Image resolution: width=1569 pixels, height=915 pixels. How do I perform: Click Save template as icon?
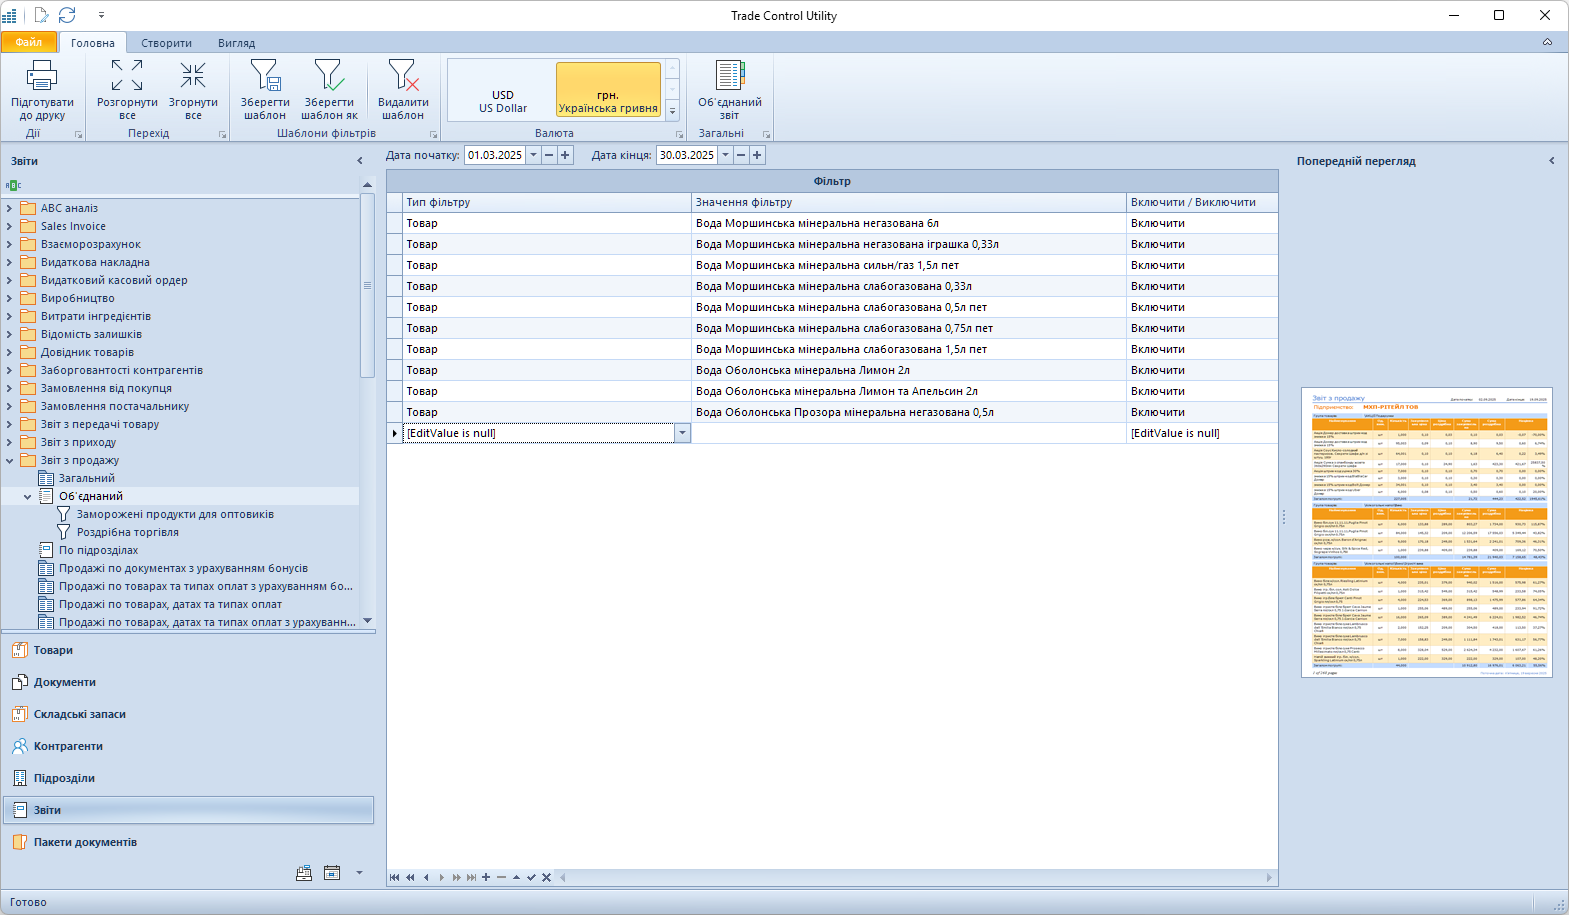329,76
